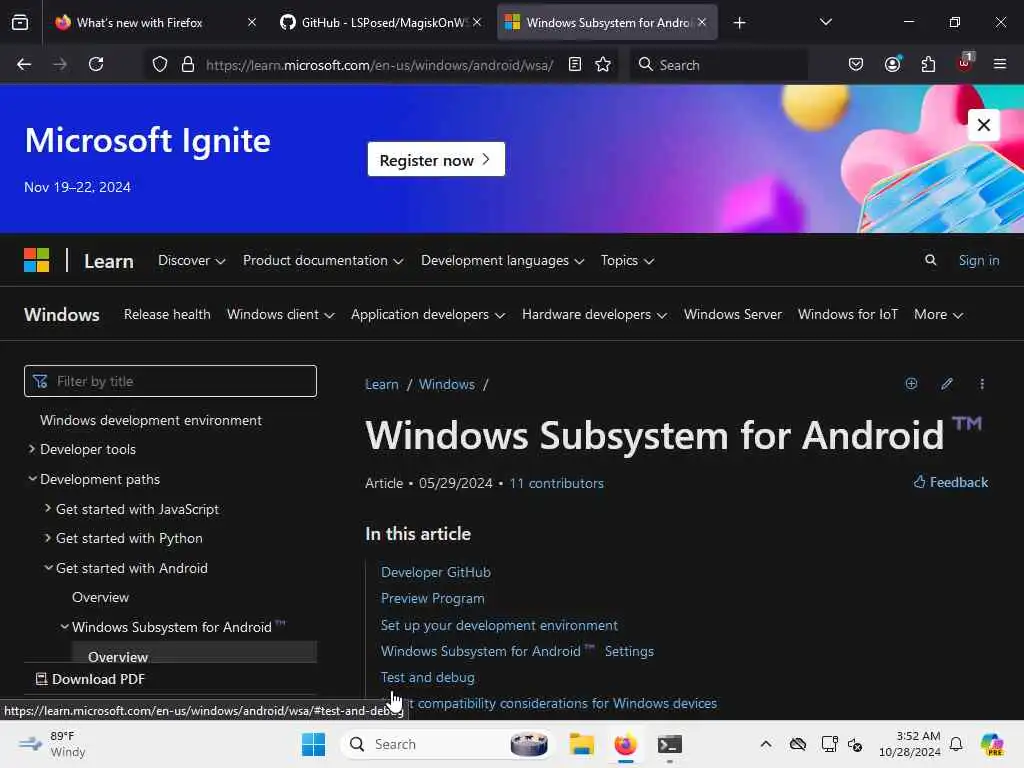
Task: Expand Application developers menu
Action: [428, 315]
